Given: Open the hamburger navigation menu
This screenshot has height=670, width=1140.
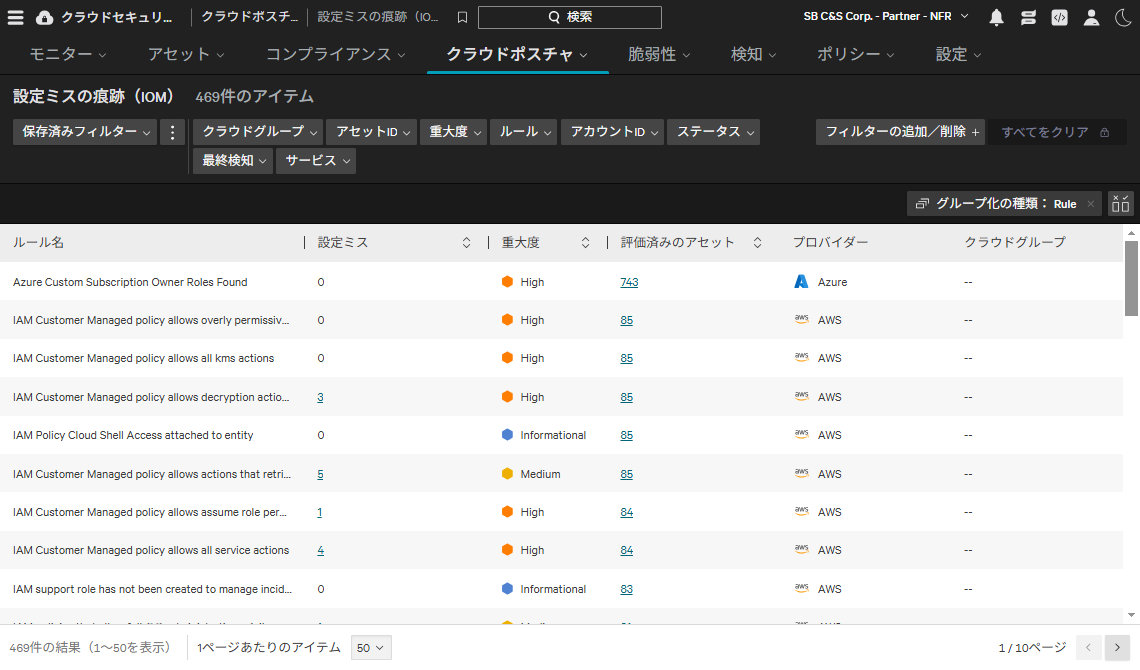Looking at the screenshot, I should click(x=15, y=17).
